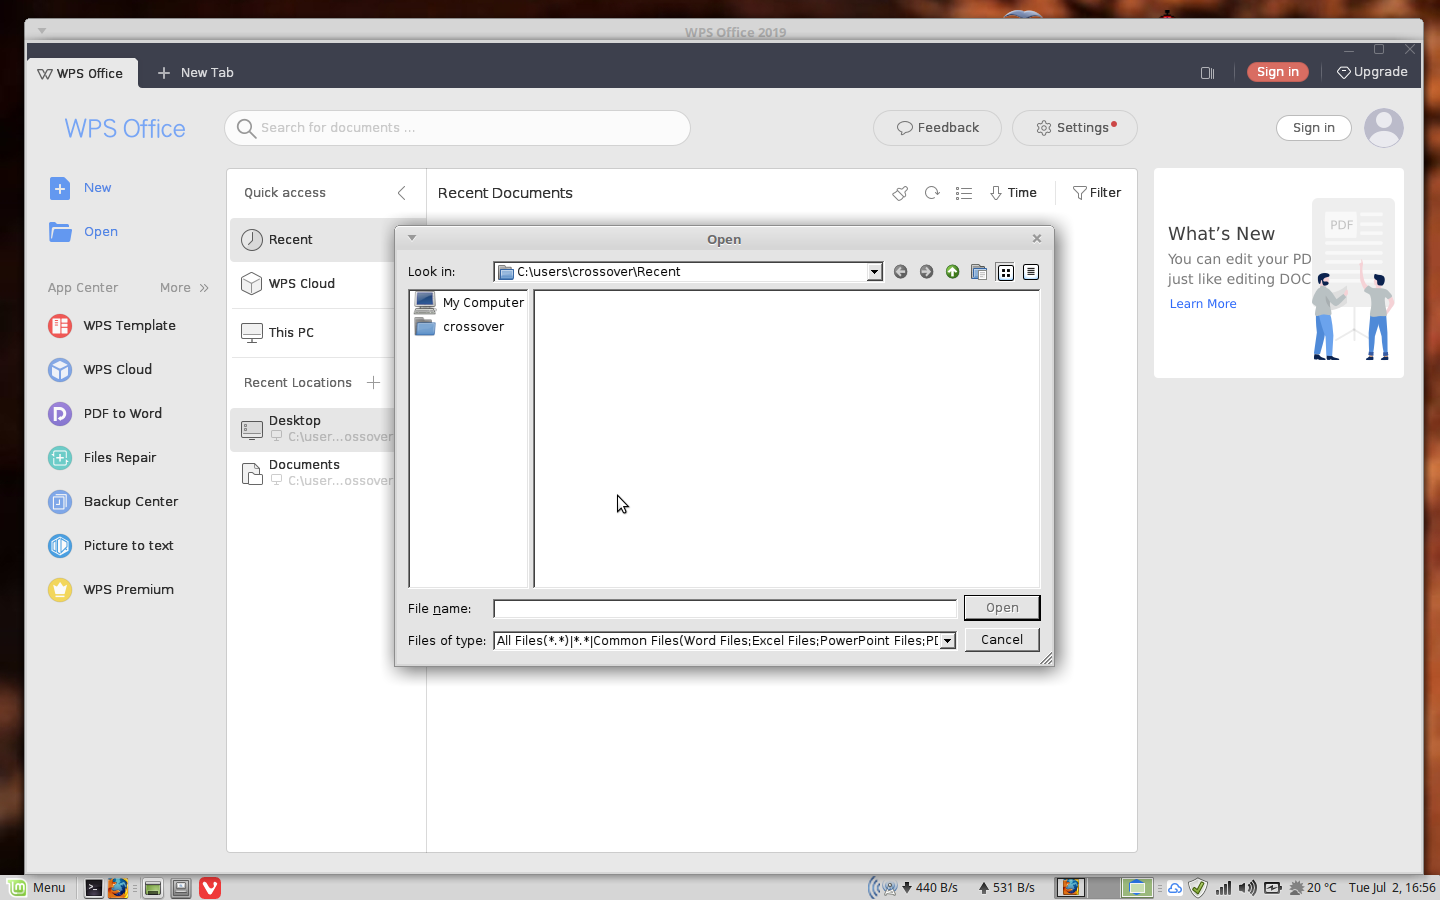Toggle the Recent Documents list view
1440x900 pixels.
(x=964, y=193)
